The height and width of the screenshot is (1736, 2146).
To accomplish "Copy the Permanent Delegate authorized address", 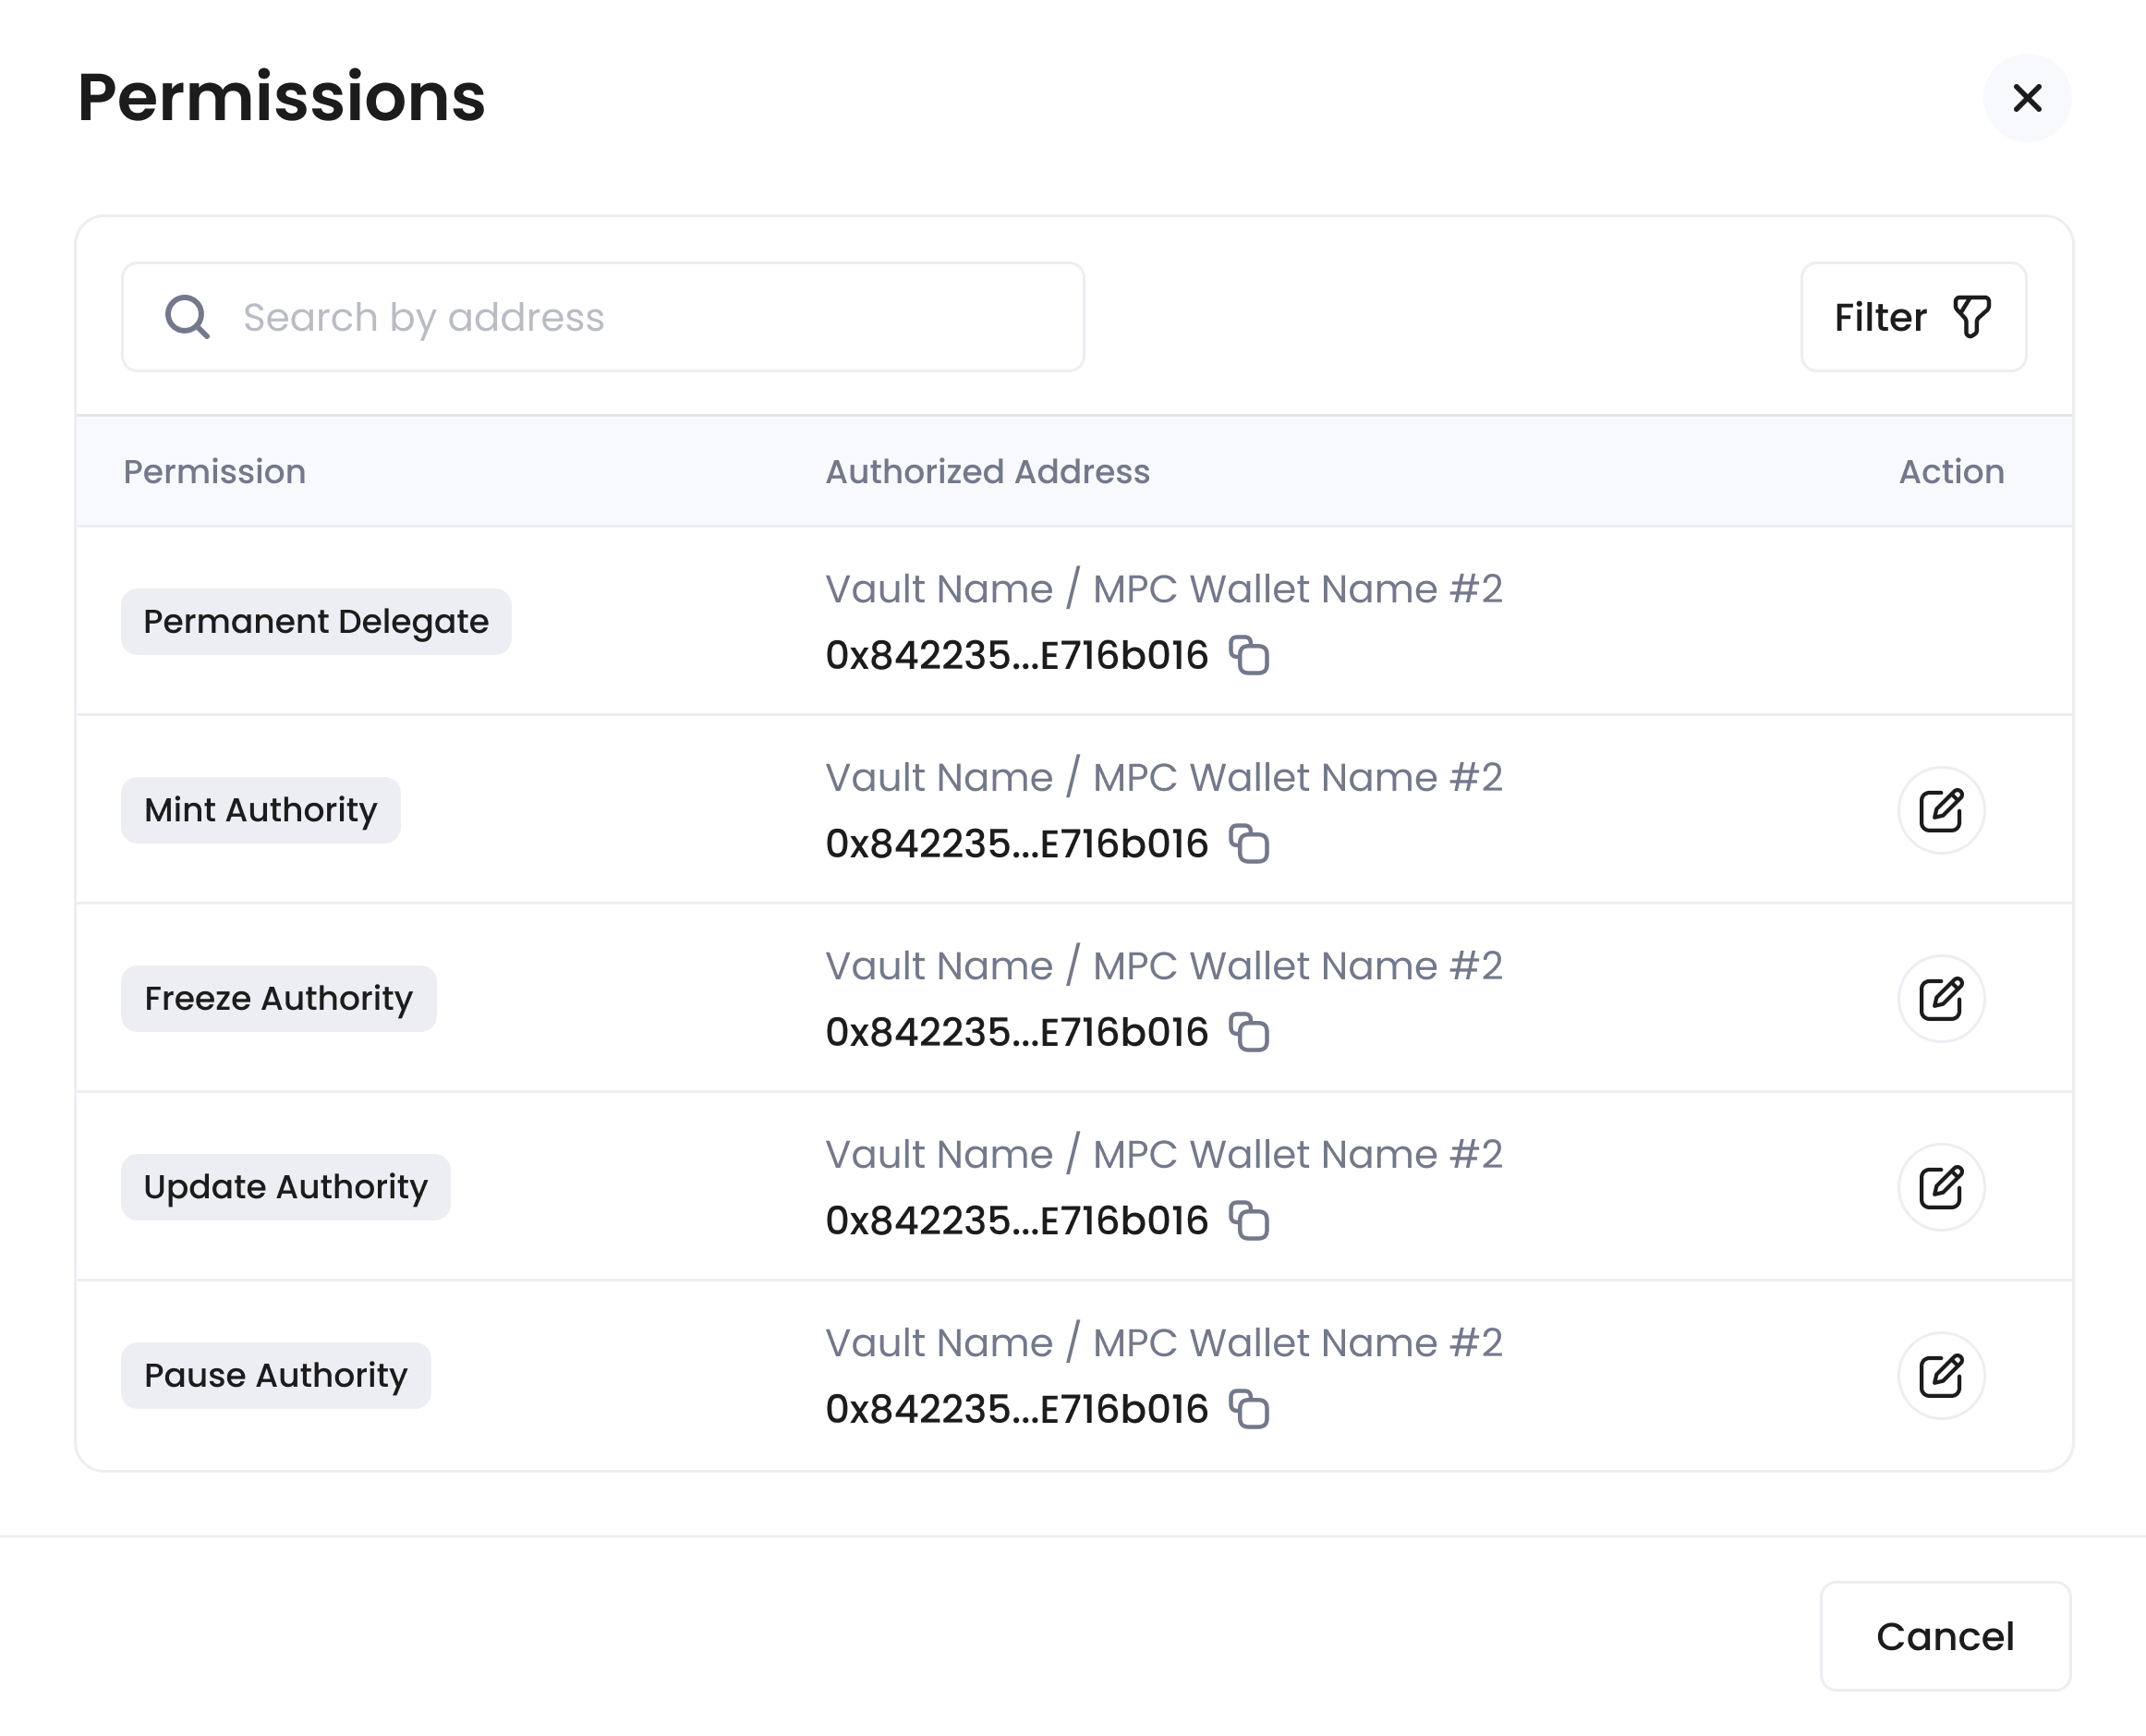I will click(1251, 656).
